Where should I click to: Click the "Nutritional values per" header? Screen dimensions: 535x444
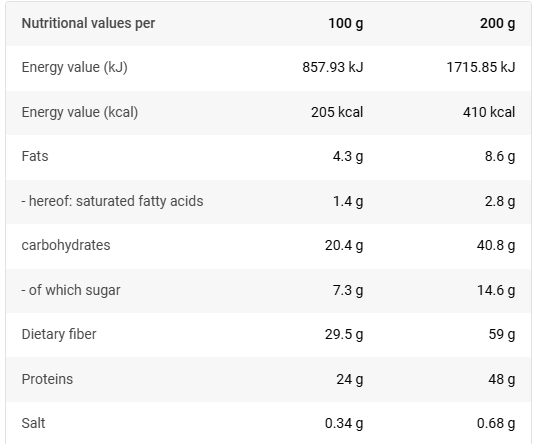88,24
